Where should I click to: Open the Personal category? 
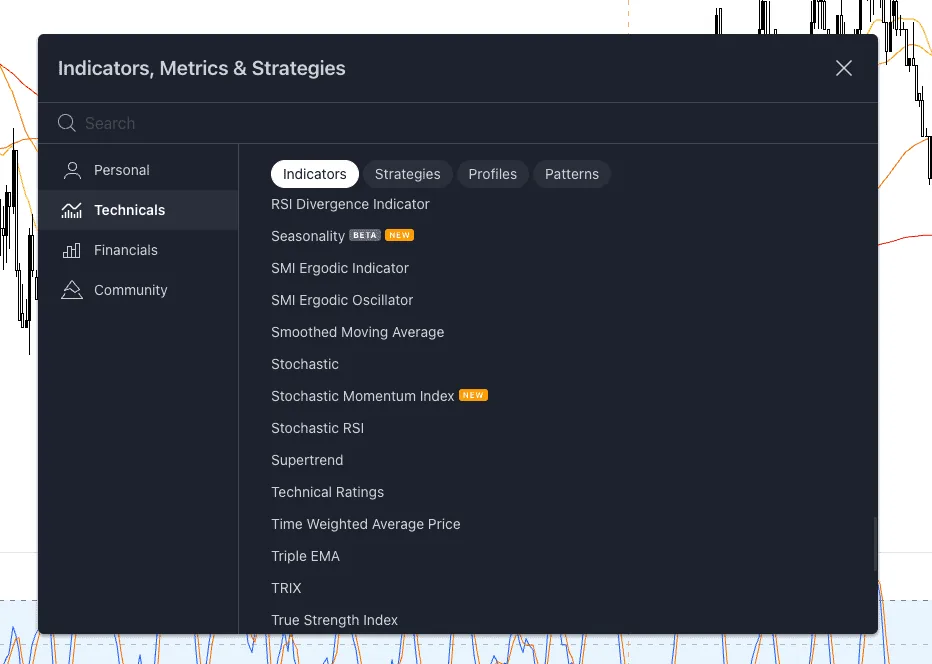[x=138, y=171]
